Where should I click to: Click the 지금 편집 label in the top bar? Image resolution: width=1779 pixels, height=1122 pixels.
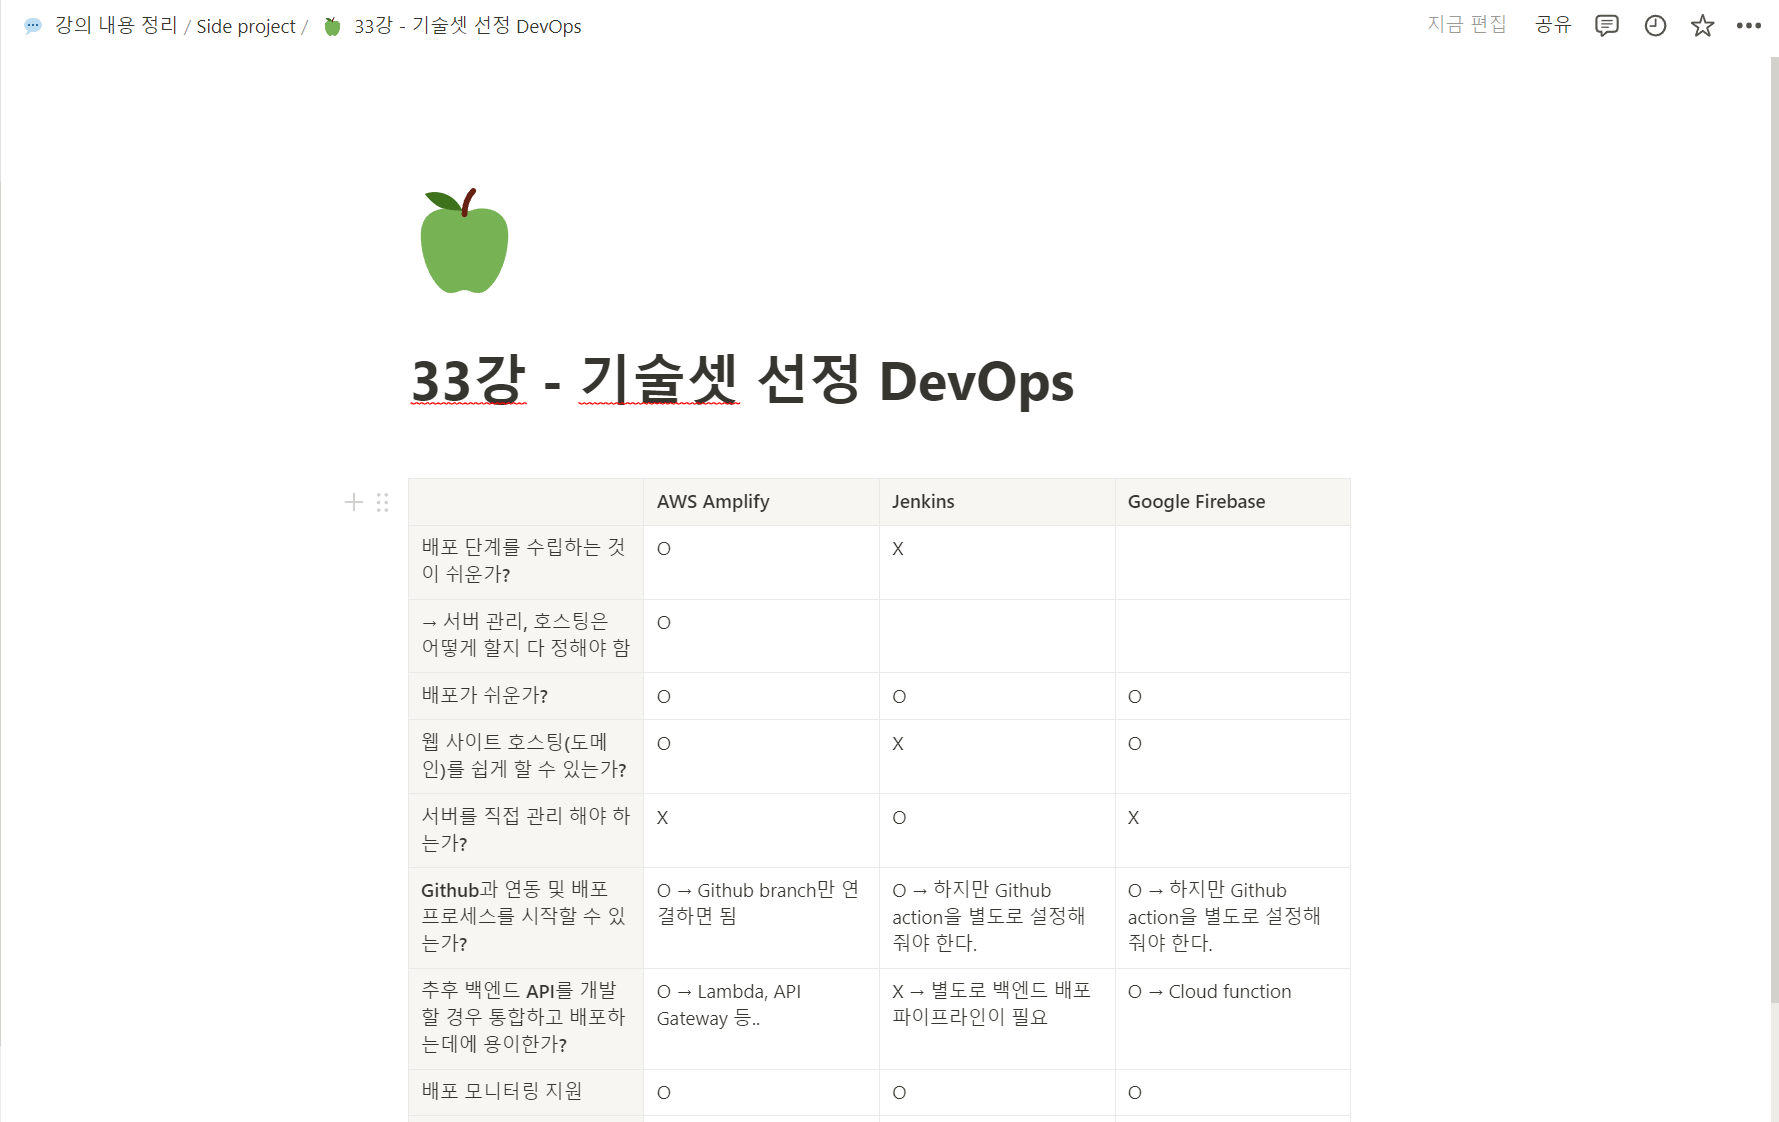(1467, 25)
